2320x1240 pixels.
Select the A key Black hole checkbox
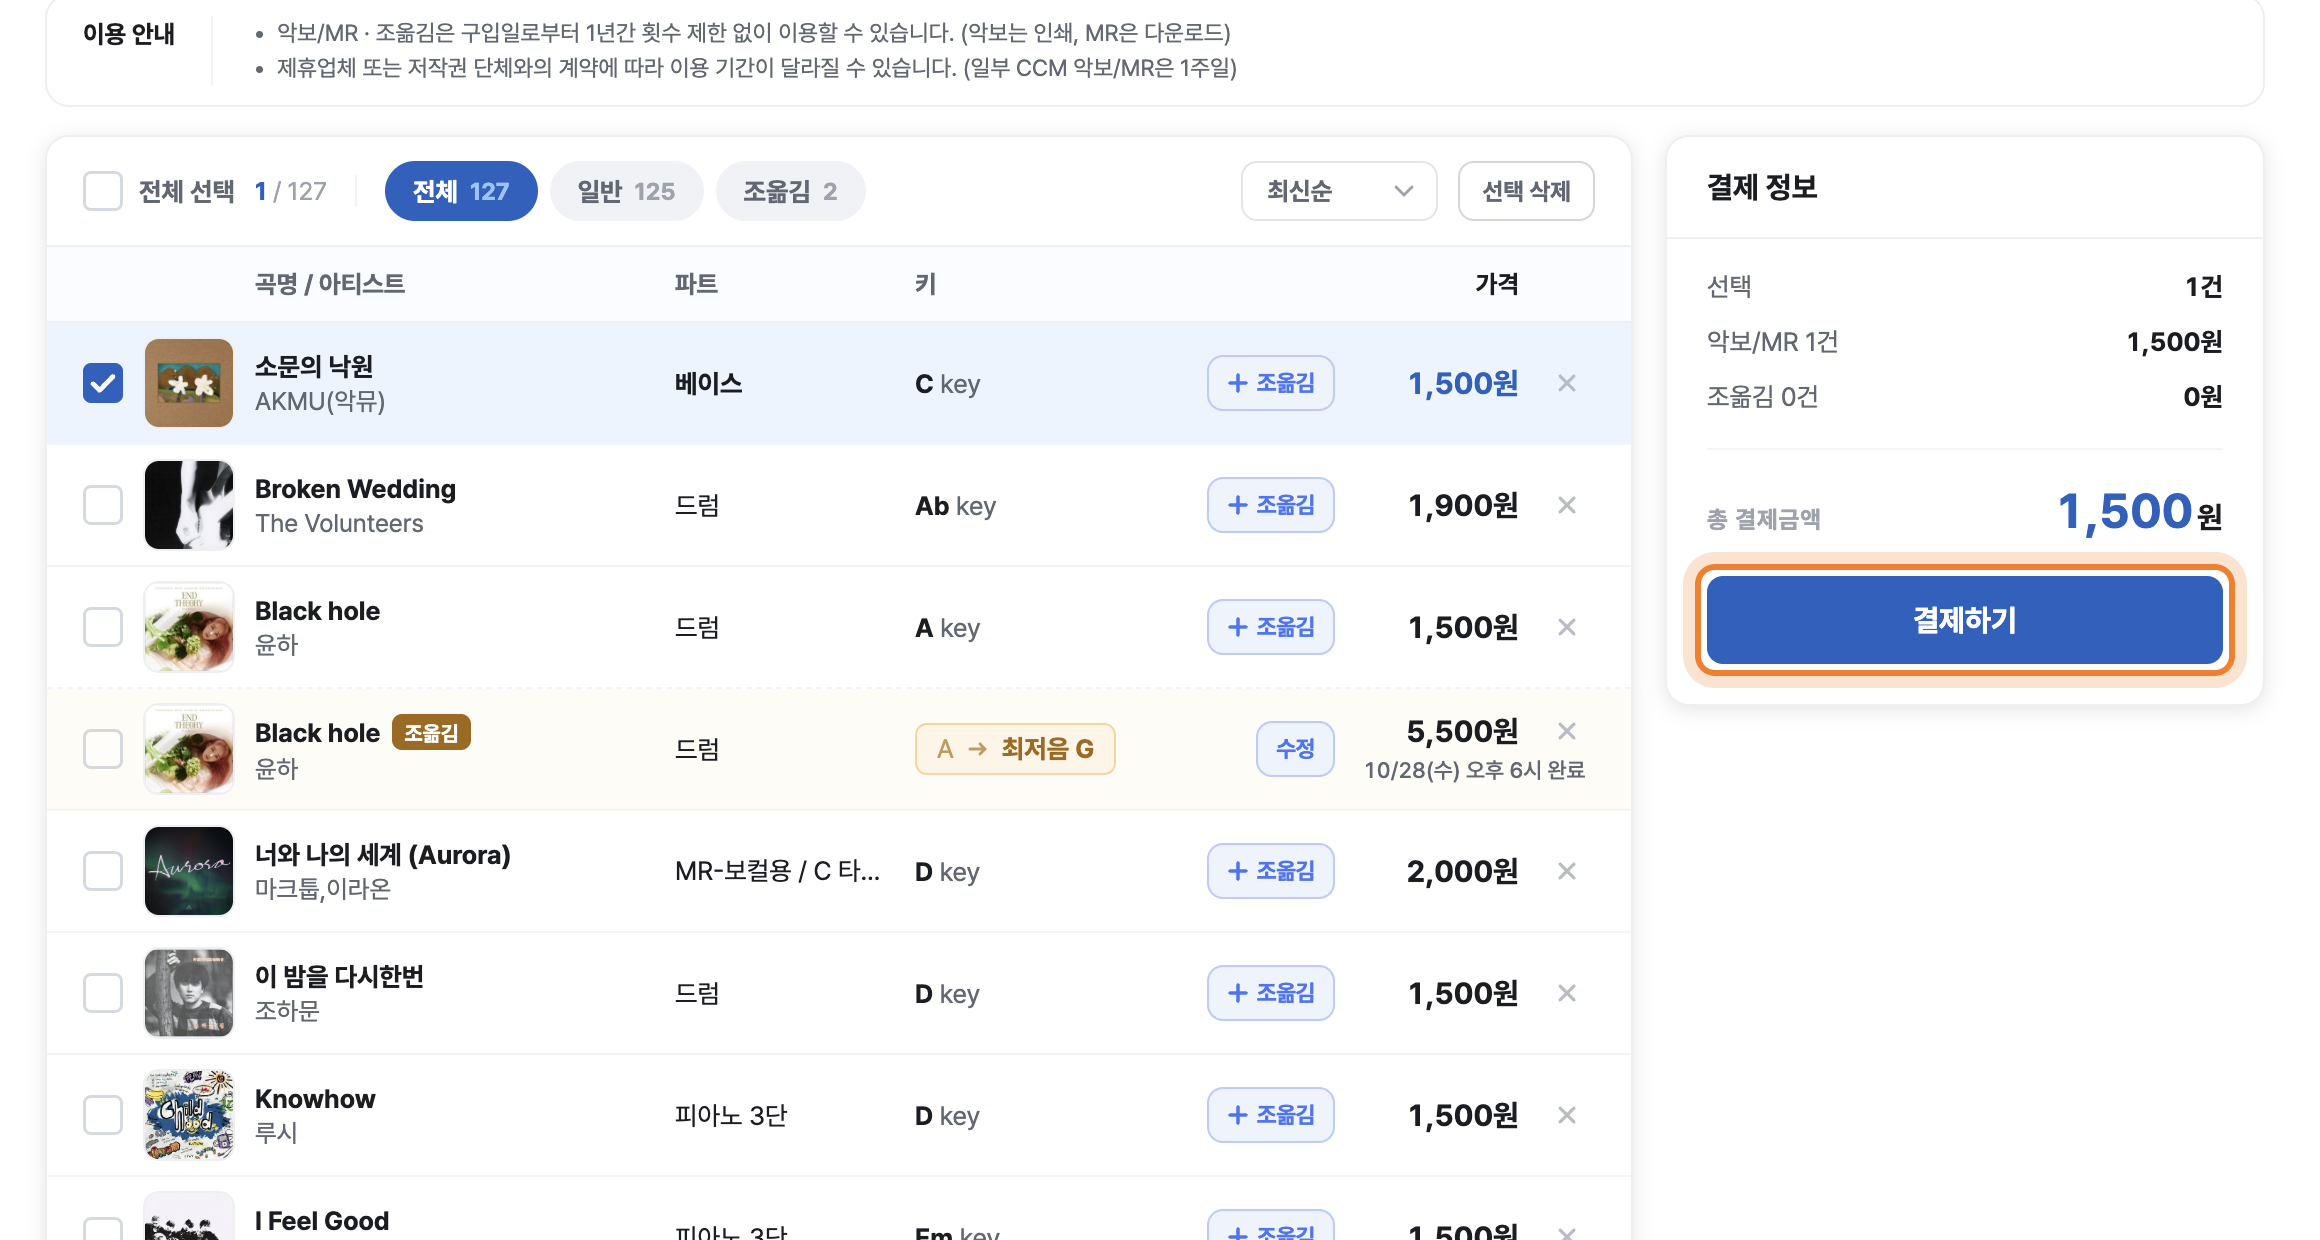click(x=103, y=627)
